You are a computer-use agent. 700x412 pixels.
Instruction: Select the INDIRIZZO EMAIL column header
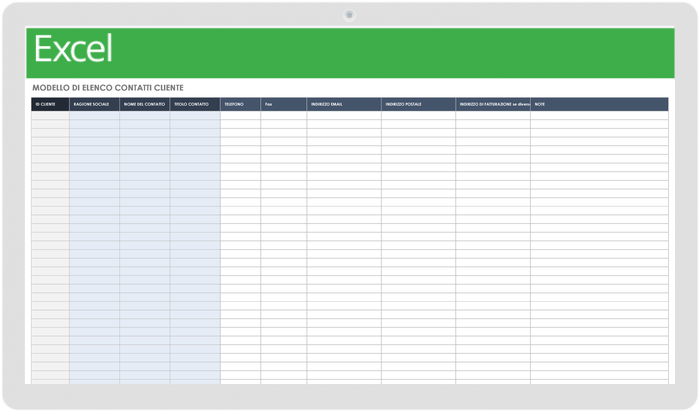coord(344,104)
